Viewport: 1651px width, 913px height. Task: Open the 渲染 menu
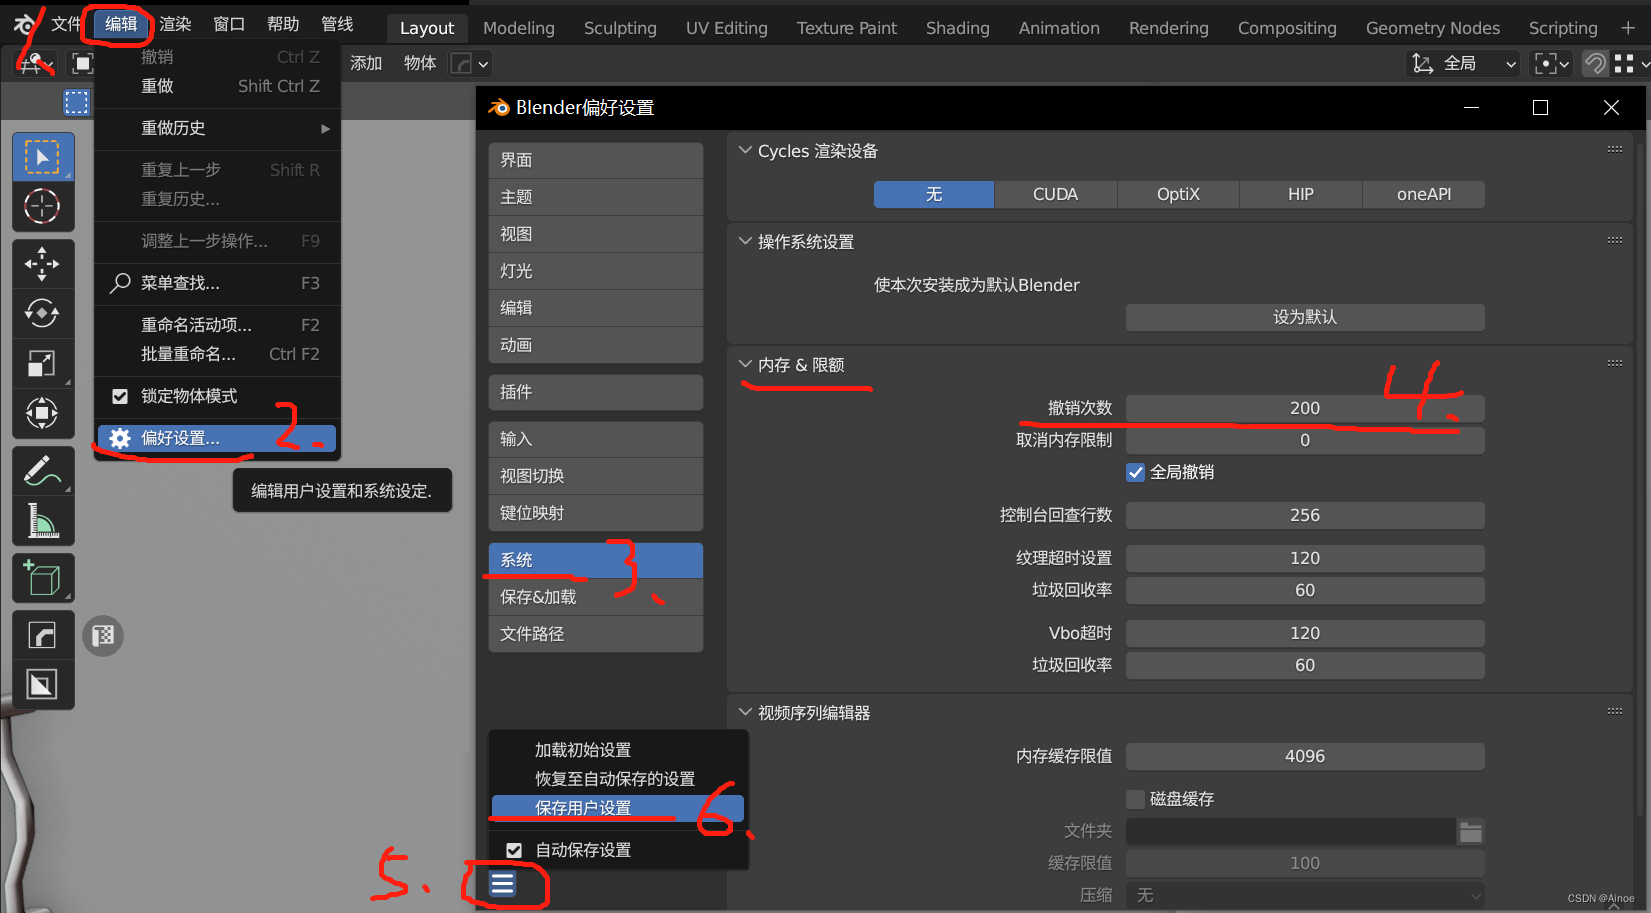[175, 24]
